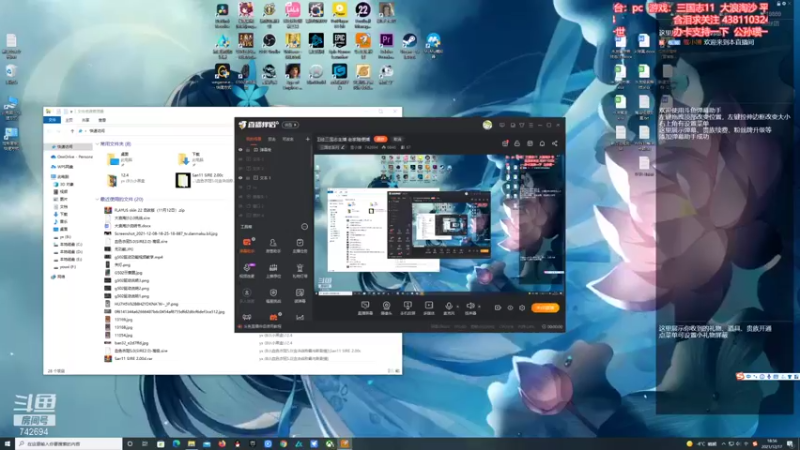Screen dimensions: 800x450
Task: Open the speaker device dropdown arrow
Action: (479, 306)
